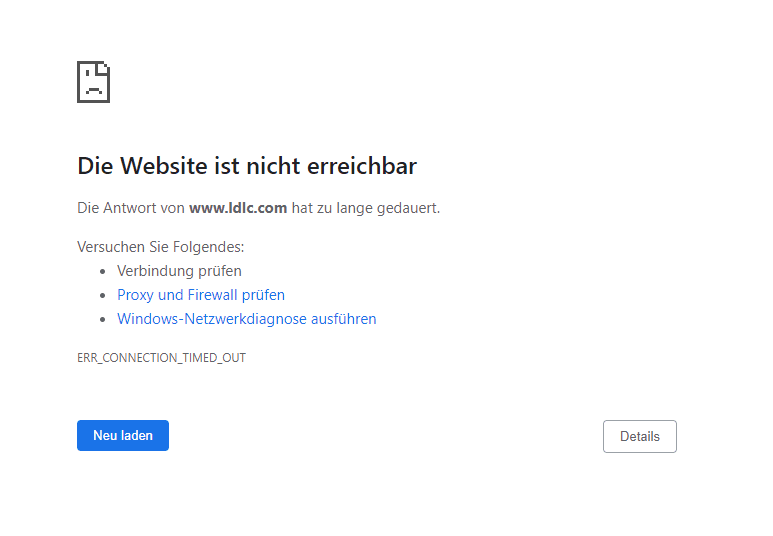Click the sad page error icon
Viewport: 773px width, 536px height.
click(93, 82)
